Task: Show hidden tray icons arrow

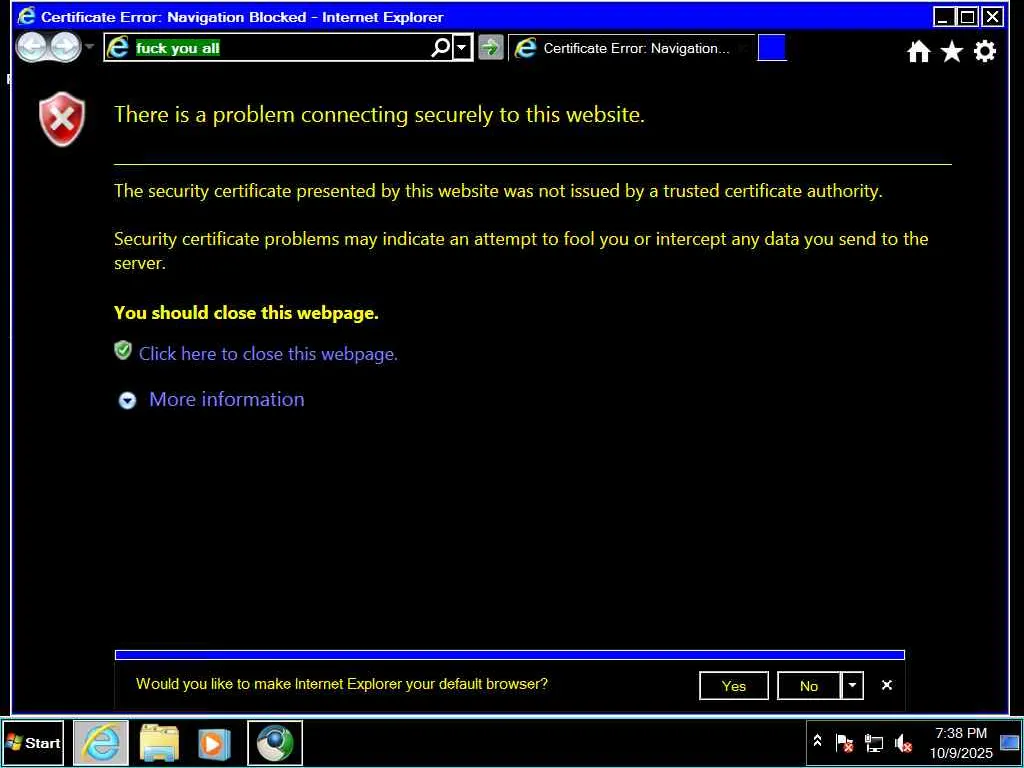Action: (817, 741)
